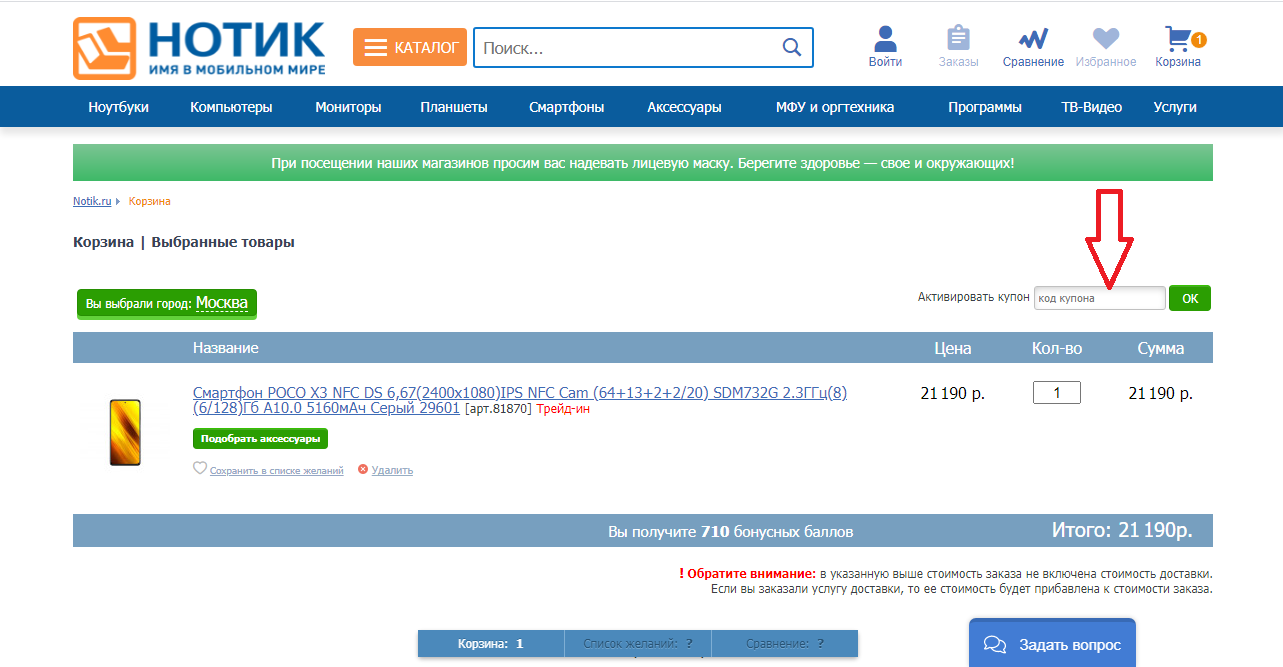Click Подобрать аксессуары button
The width and height of the screenshot is (1283, 667).
(x=260, y=438)
